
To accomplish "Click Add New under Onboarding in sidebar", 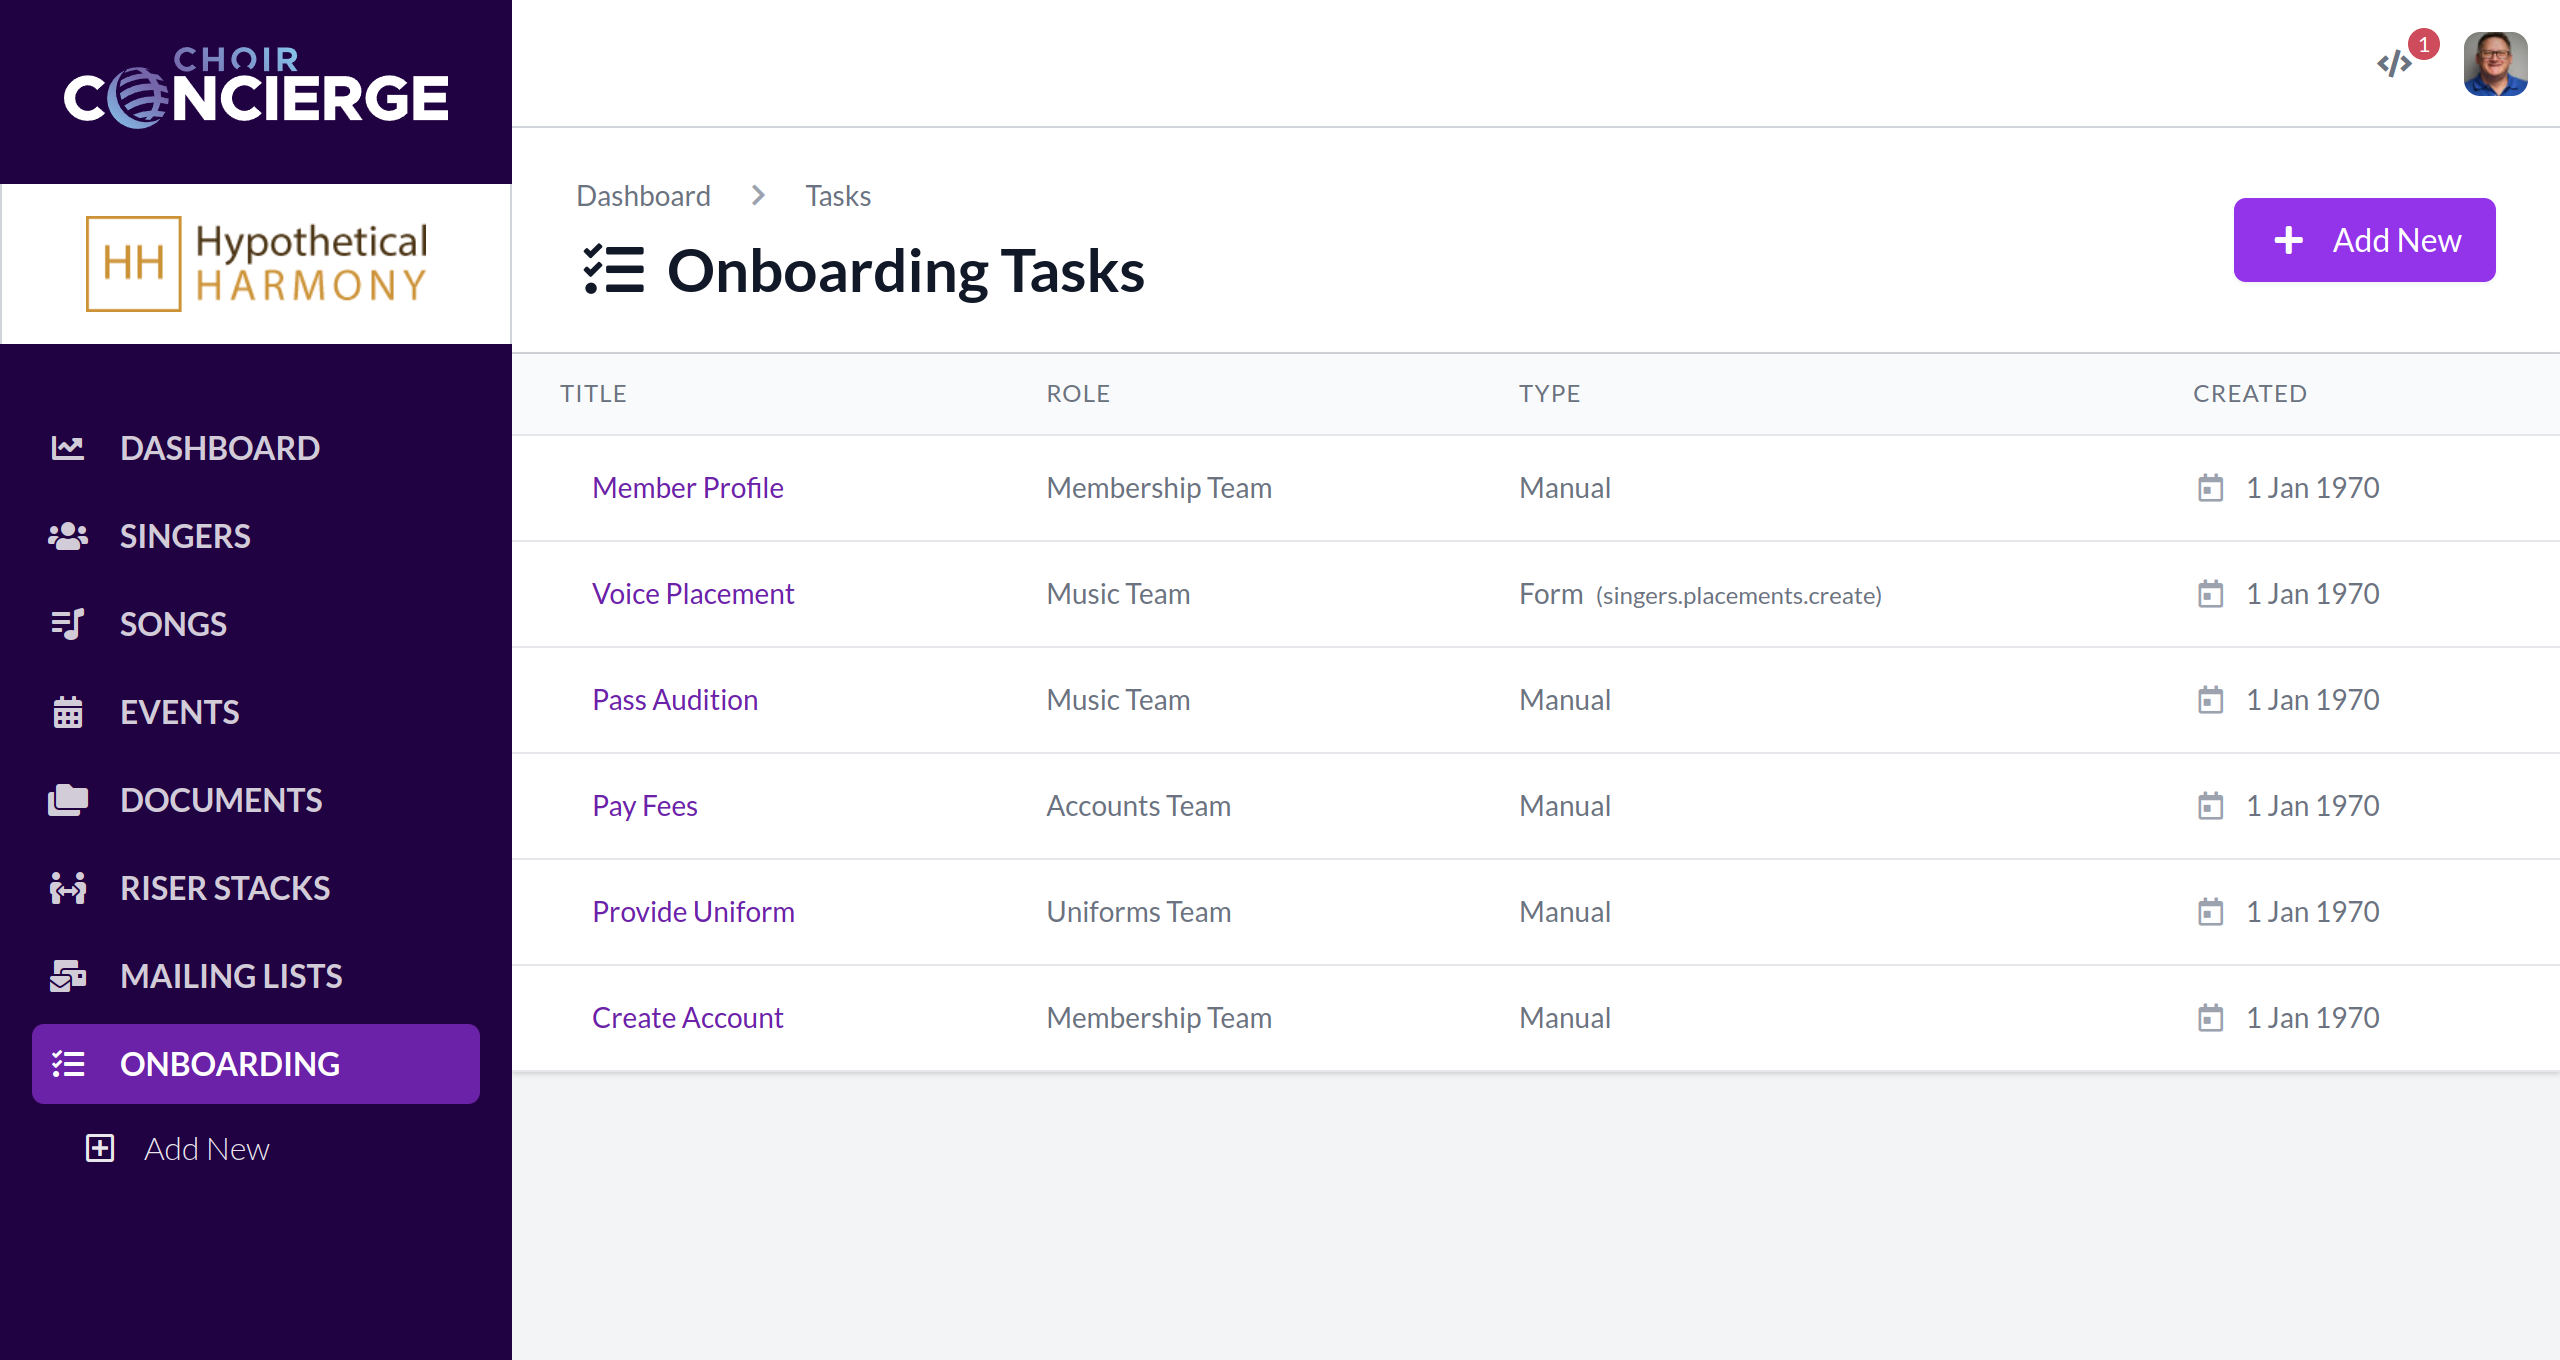I will coord(207,1149).
